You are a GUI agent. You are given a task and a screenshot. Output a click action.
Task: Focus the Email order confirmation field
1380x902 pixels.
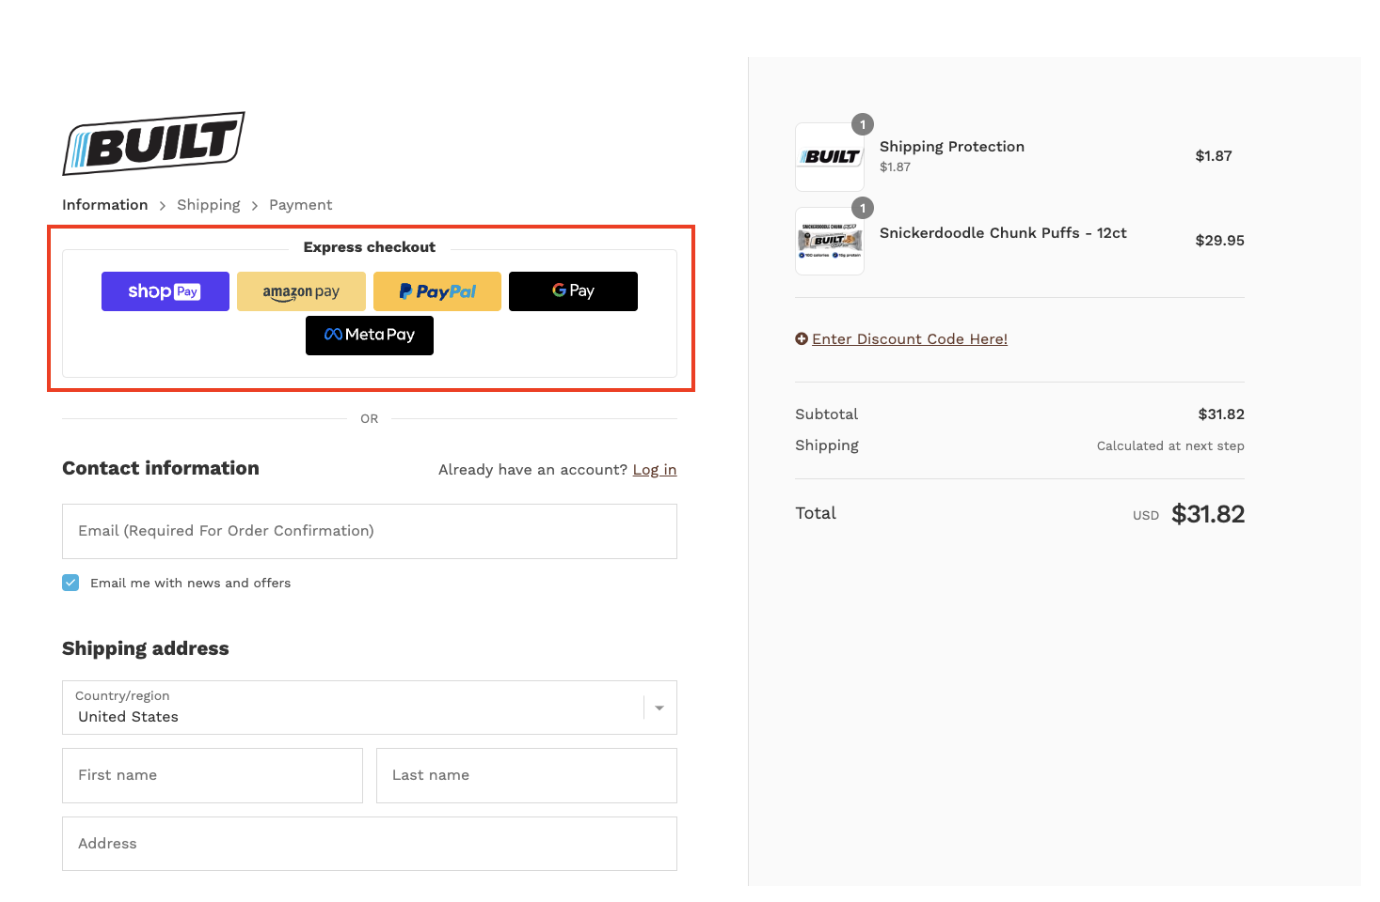tap(369, 531)
